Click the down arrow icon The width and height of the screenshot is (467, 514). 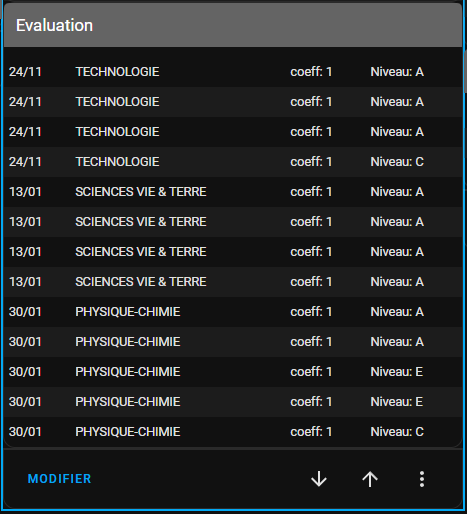tap(319, 479)
